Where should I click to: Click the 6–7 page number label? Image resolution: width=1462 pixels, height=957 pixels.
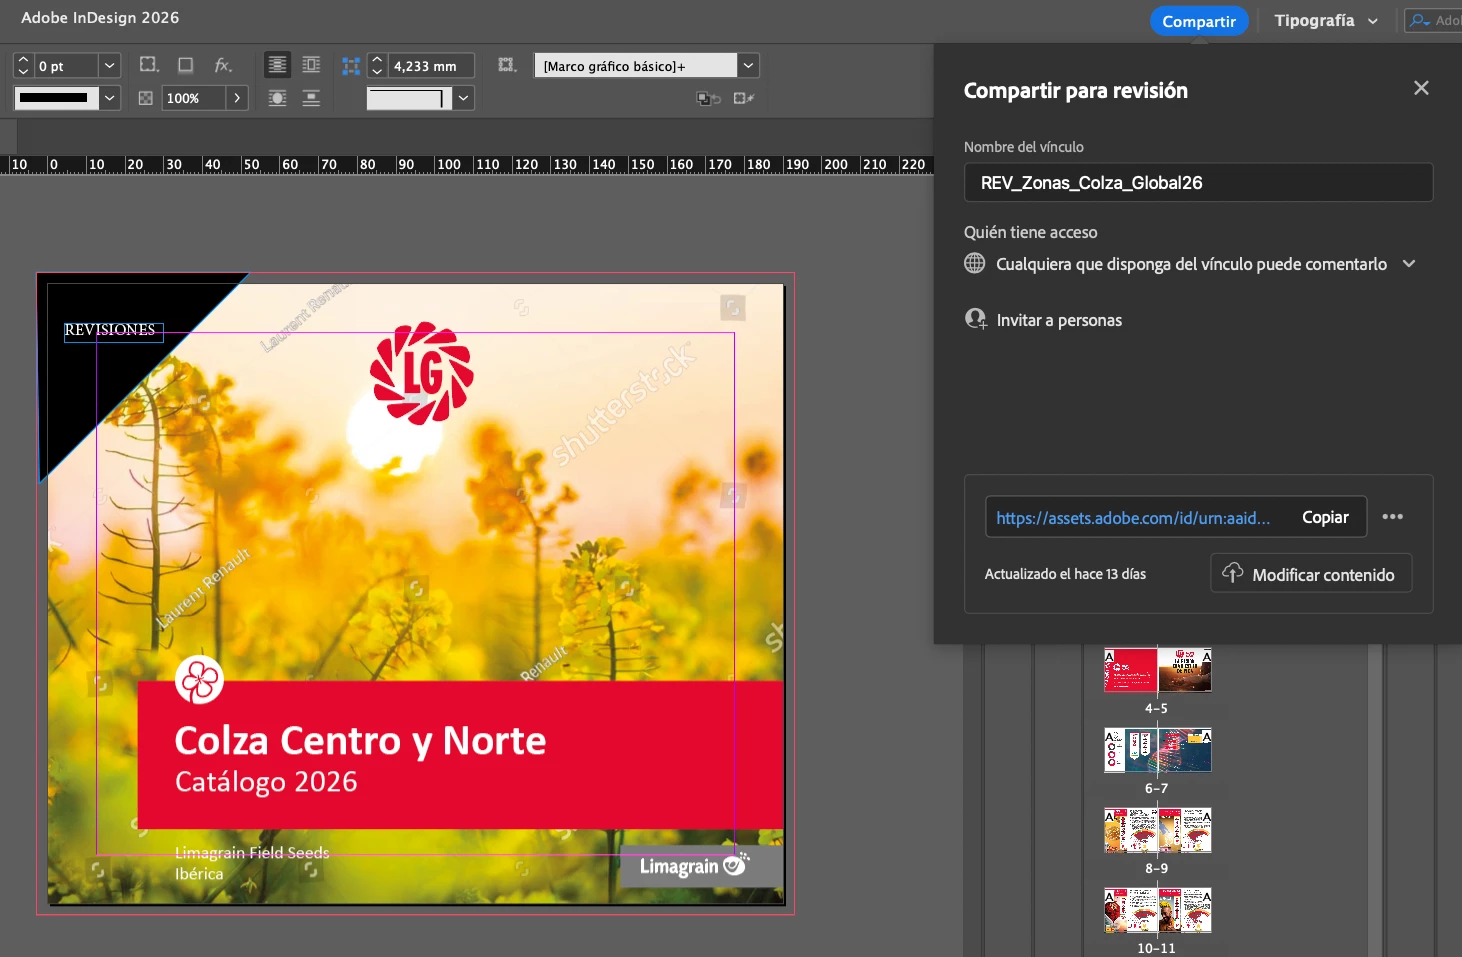point(1156,788)
